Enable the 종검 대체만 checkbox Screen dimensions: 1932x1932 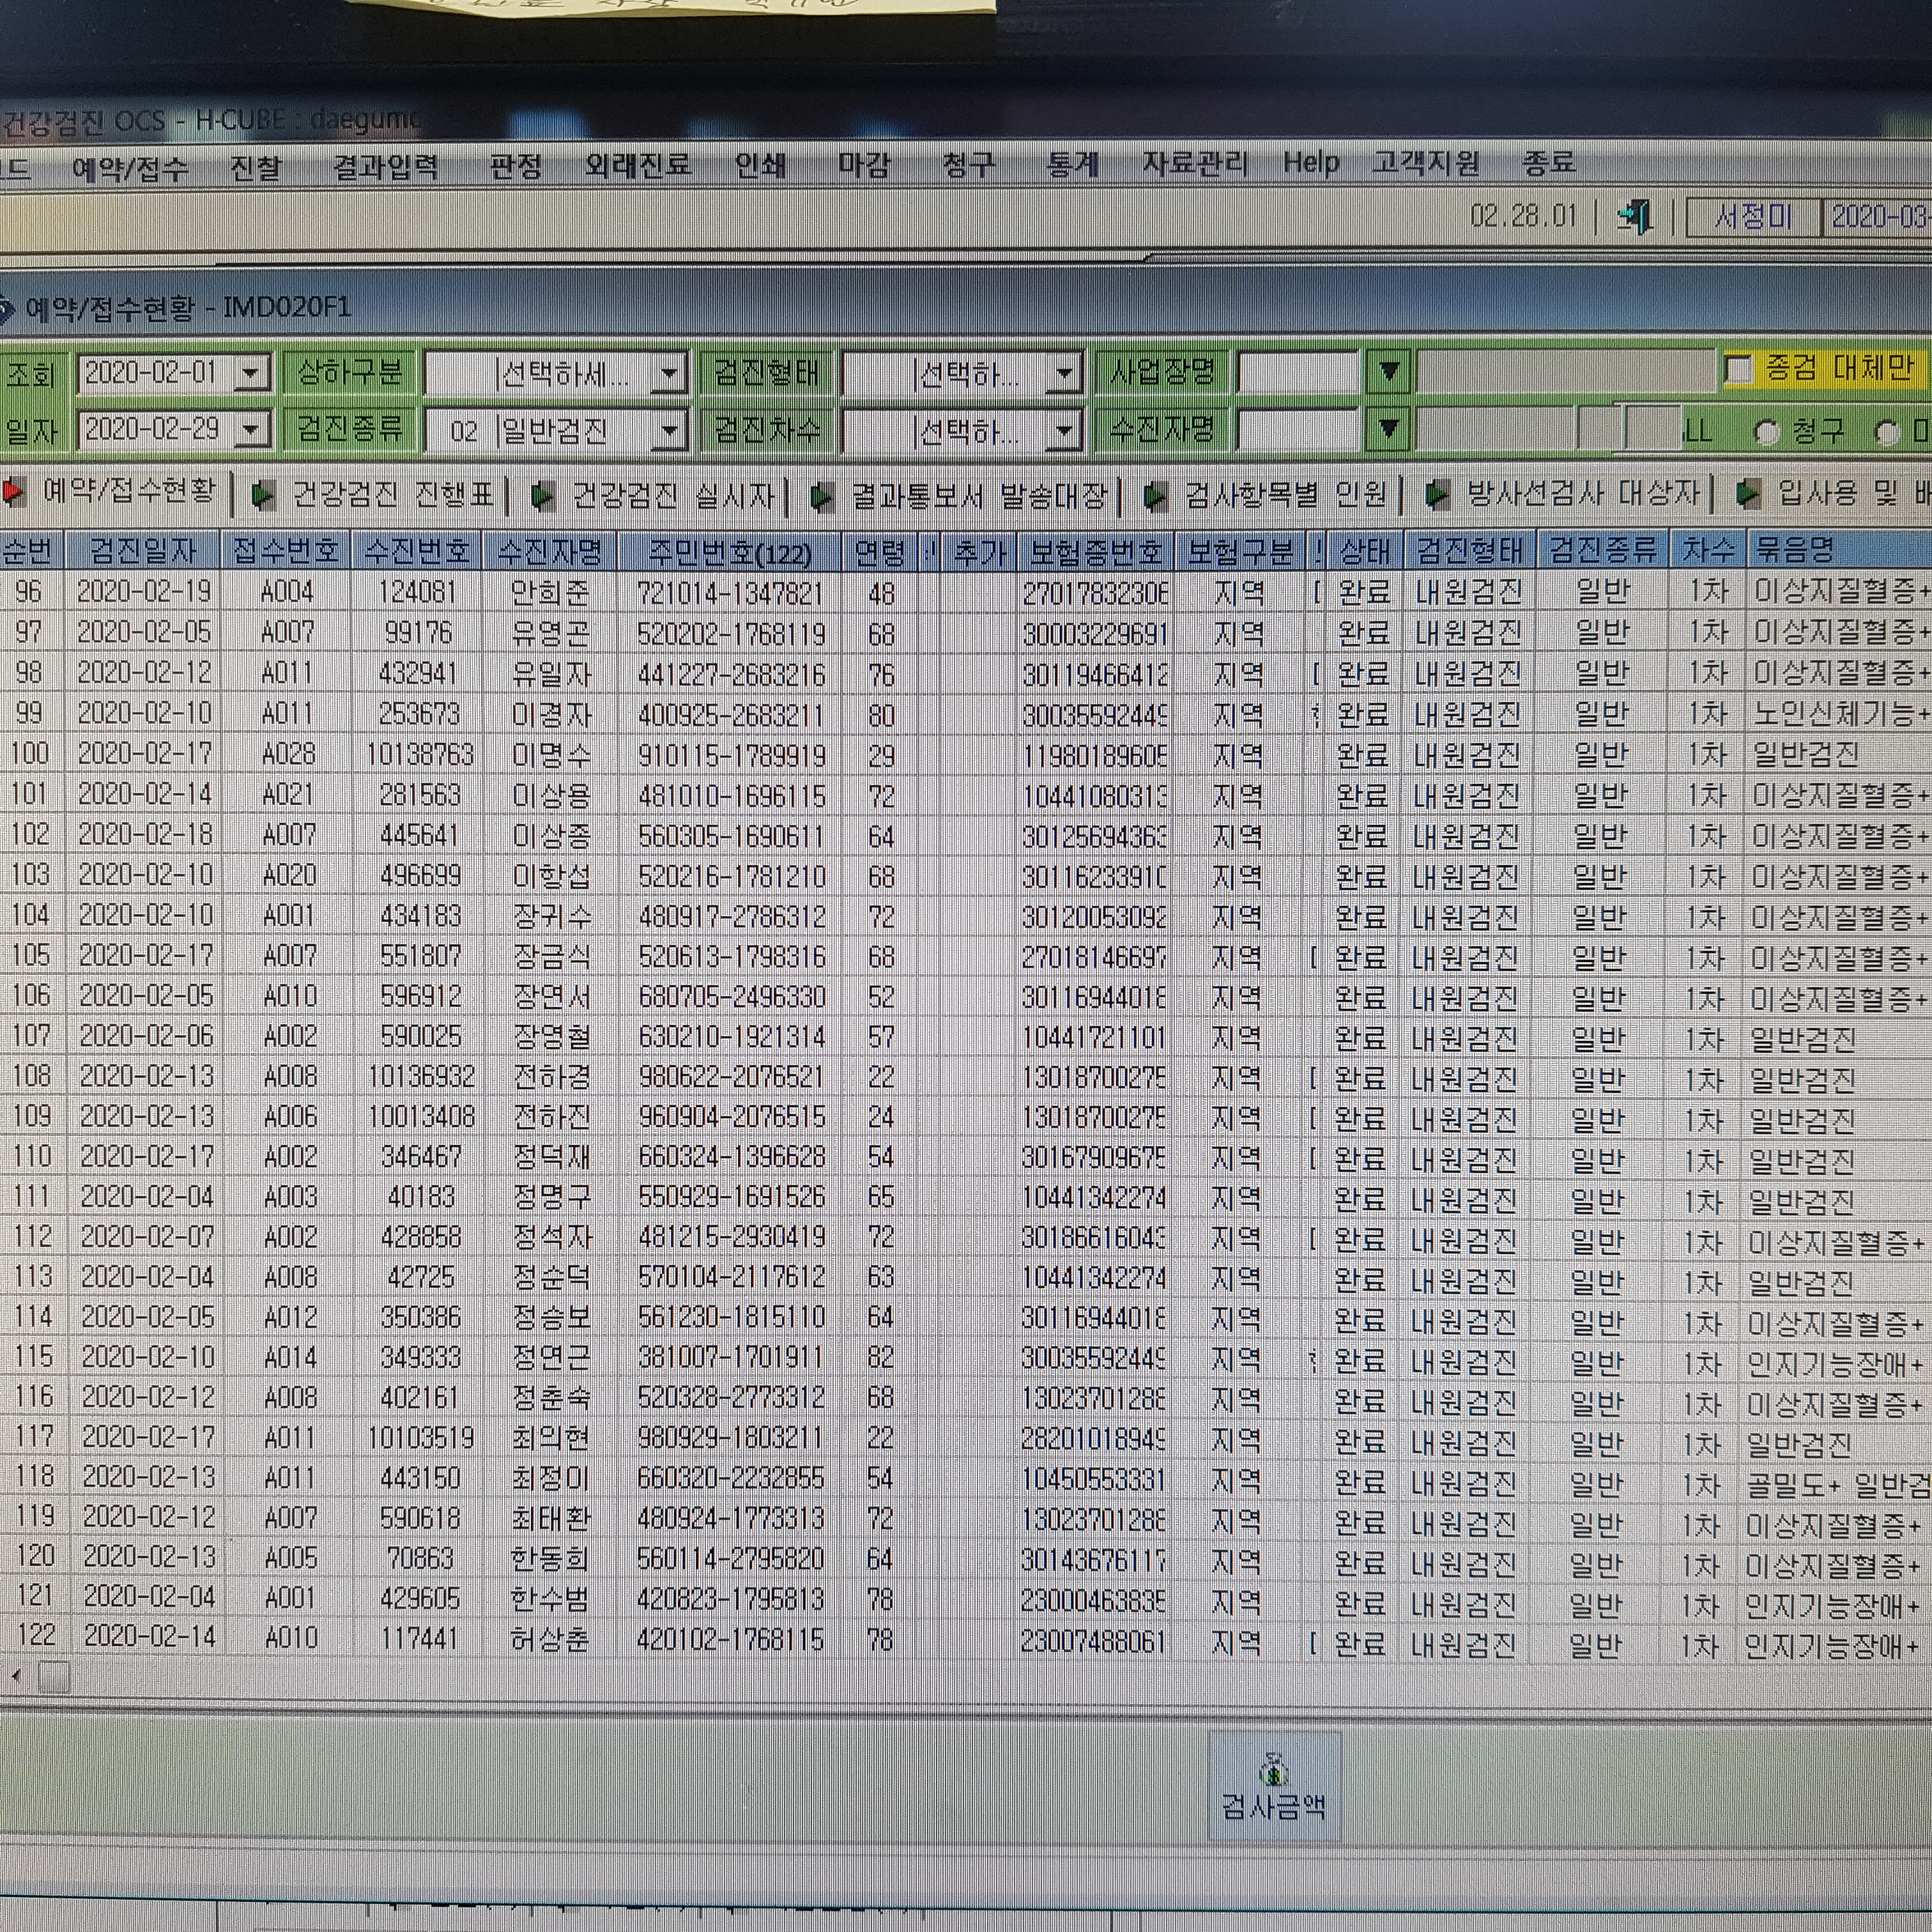[x=1739, y=369]
